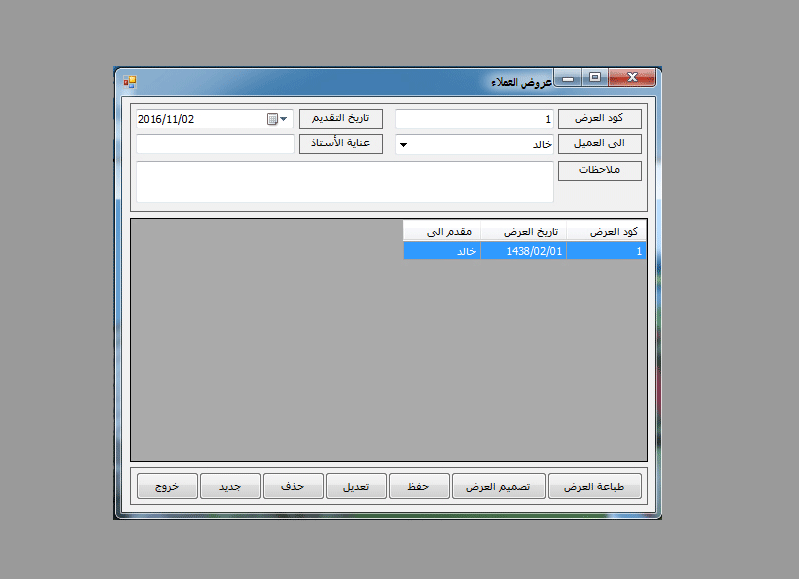Click the date text 2016/11/02
Viewport: 799px width, 579px height.
[x=166, y=119]
